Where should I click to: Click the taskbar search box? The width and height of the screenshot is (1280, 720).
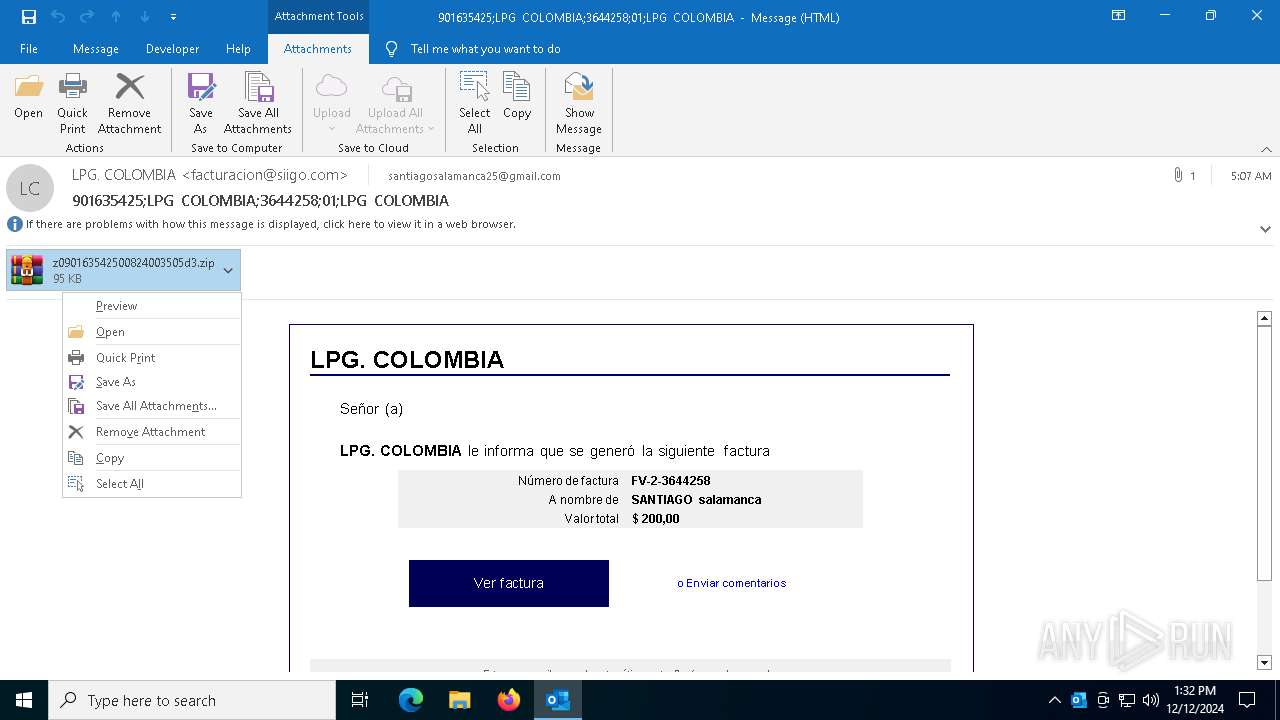tap(192, 700)
